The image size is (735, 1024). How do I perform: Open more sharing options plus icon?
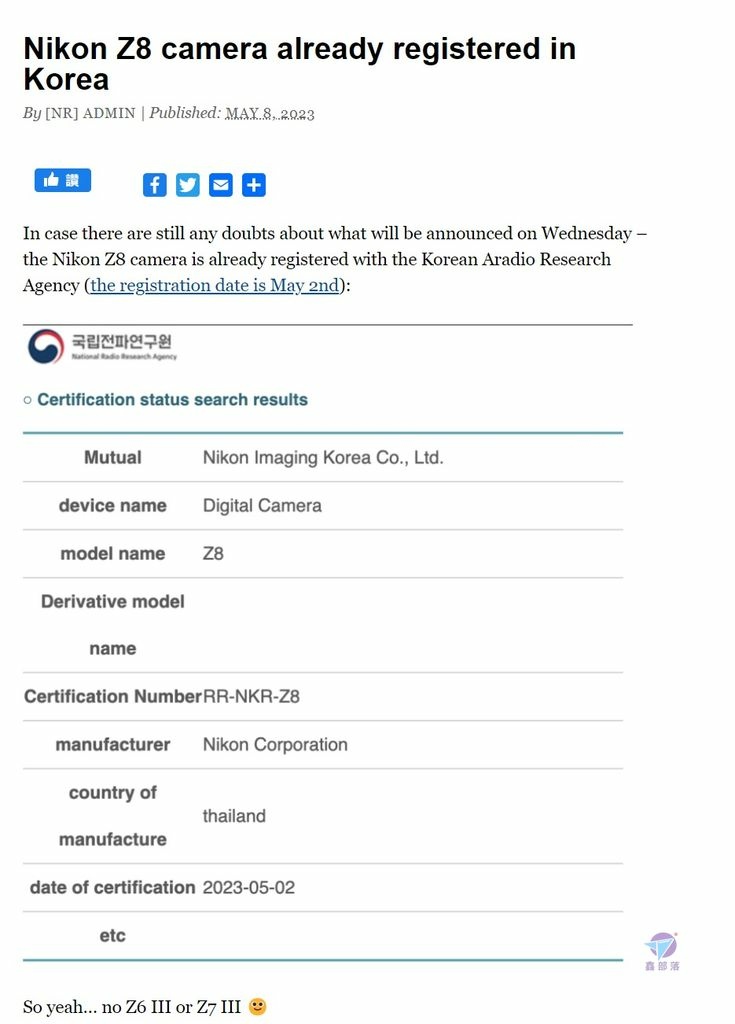[253, 185]
